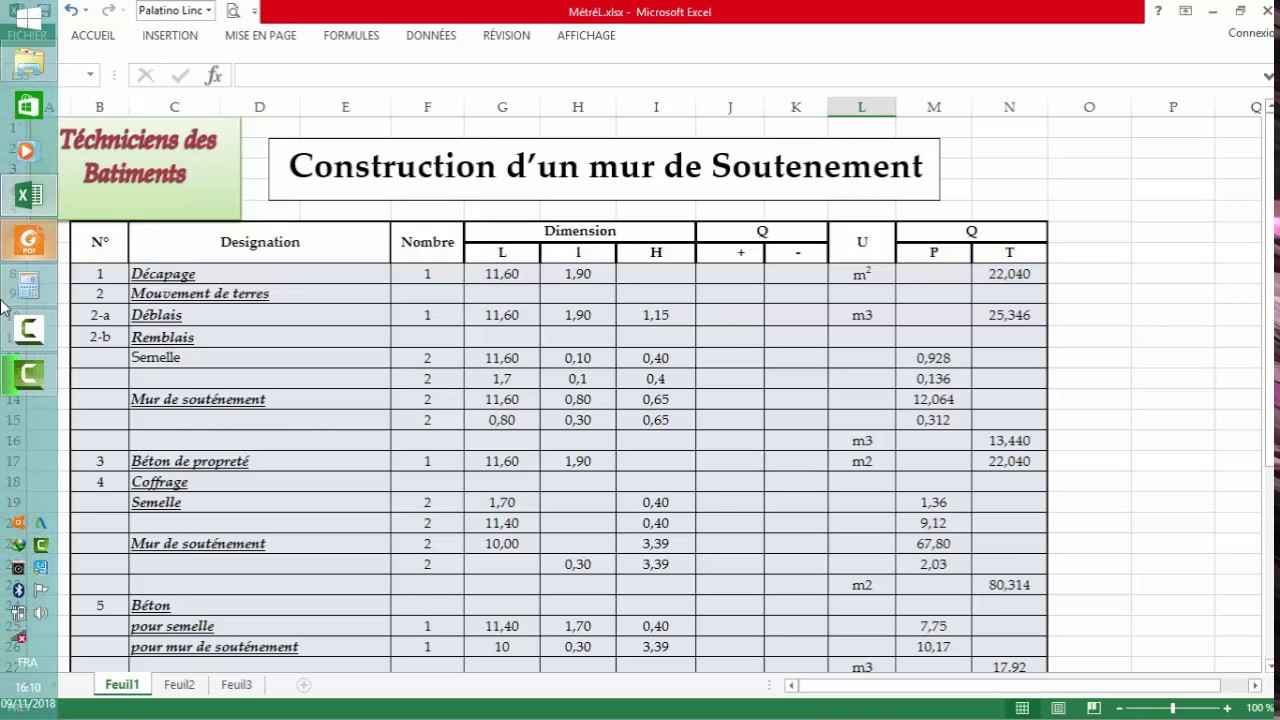Click the Décapage designation cell

pyautogui.click(x=260, y=274)
